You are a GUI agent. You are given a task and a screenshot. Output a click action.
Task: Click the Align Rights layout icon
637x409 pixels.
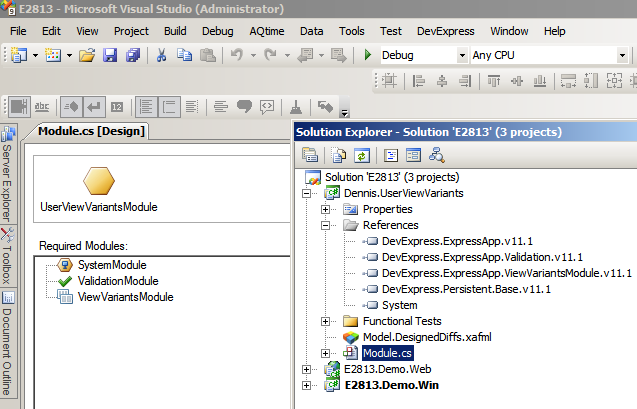(465, 80)
